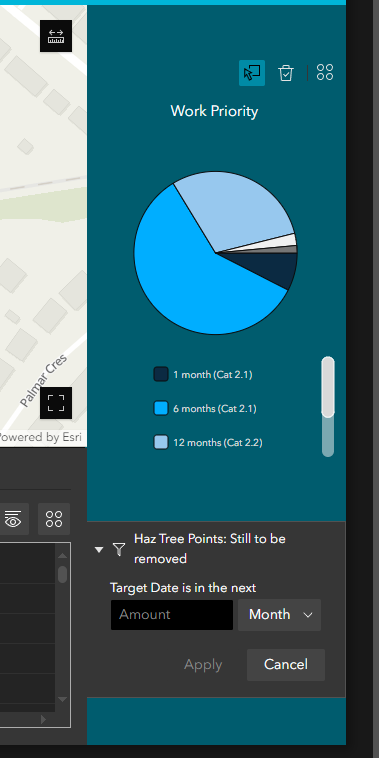
Task: Click the Palmar Cres street label on map
Action: pos(44,380)
